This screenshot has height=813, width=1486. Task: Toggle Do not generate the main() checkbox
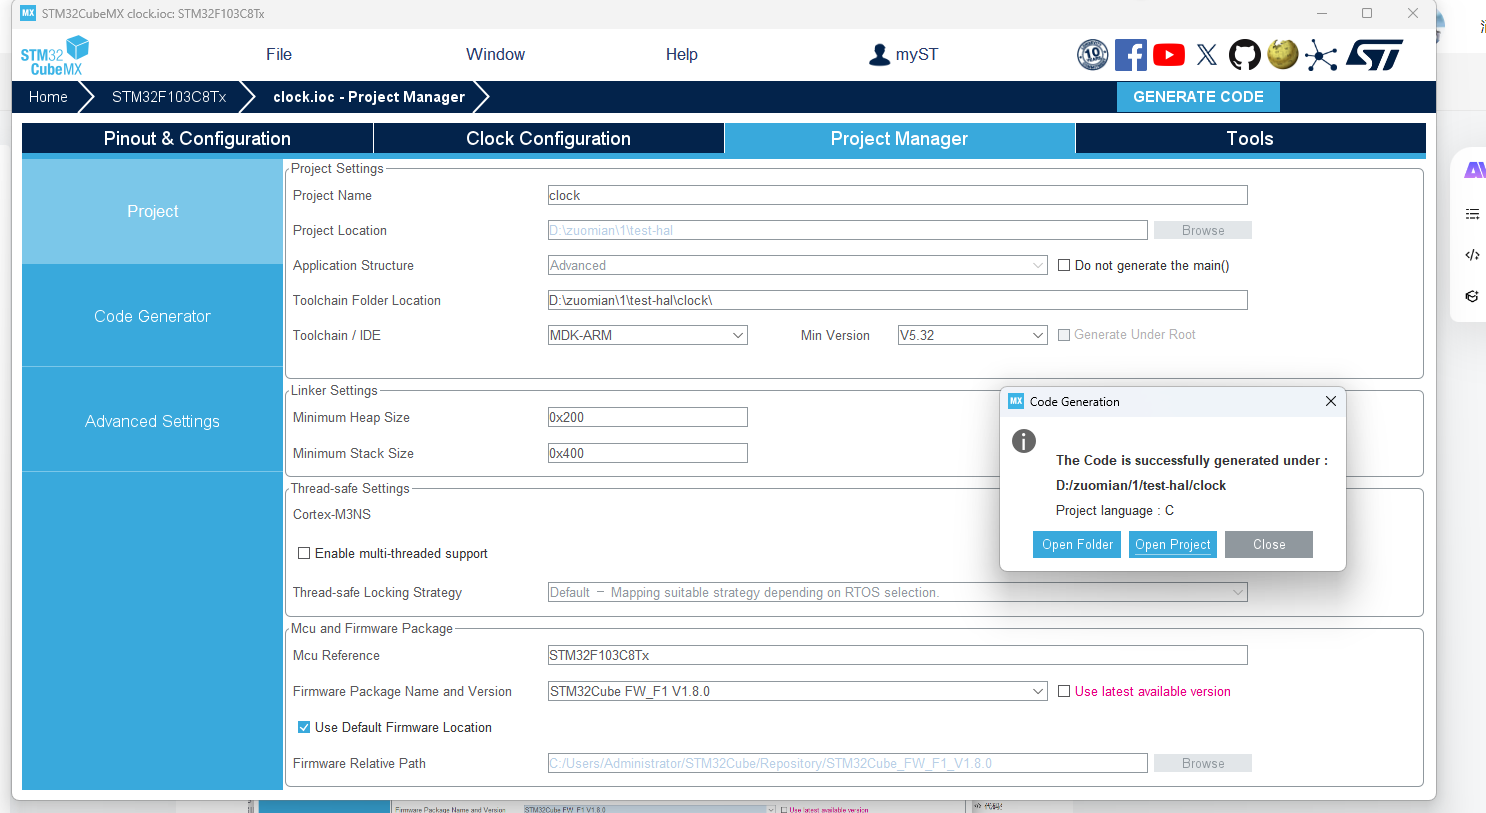tap(1064, 265)
